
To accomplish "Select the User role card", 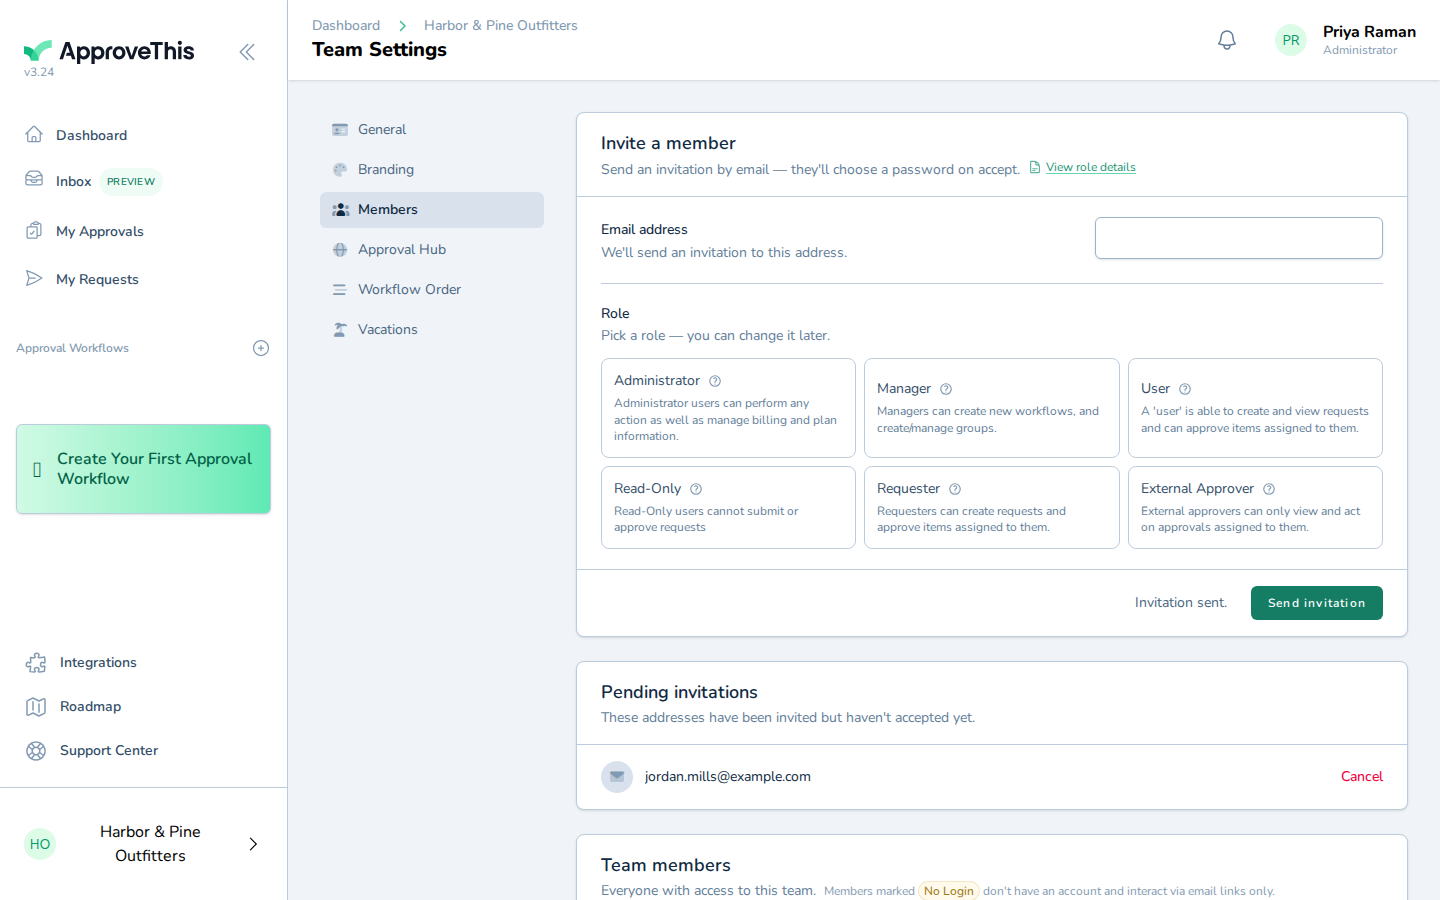I will coord(1255,408).
